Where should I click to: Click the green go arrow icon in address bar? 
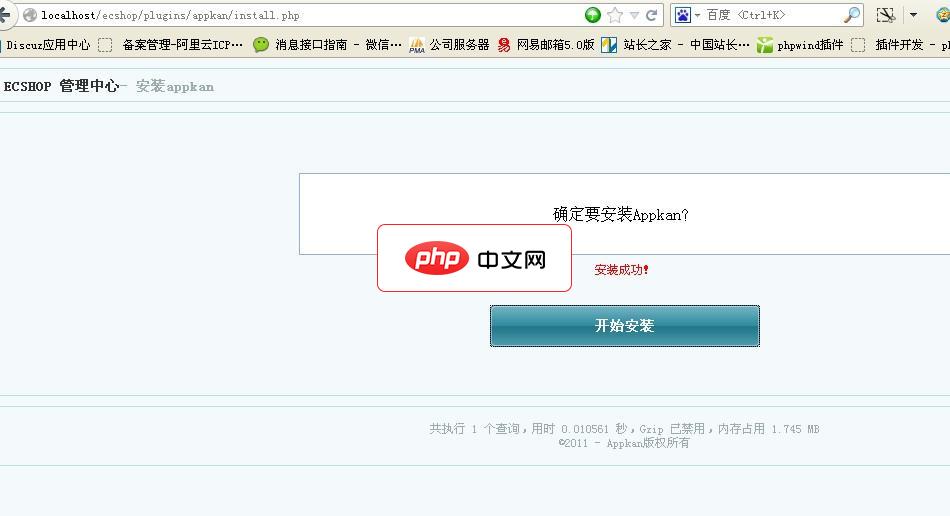(x=593, y=15)
